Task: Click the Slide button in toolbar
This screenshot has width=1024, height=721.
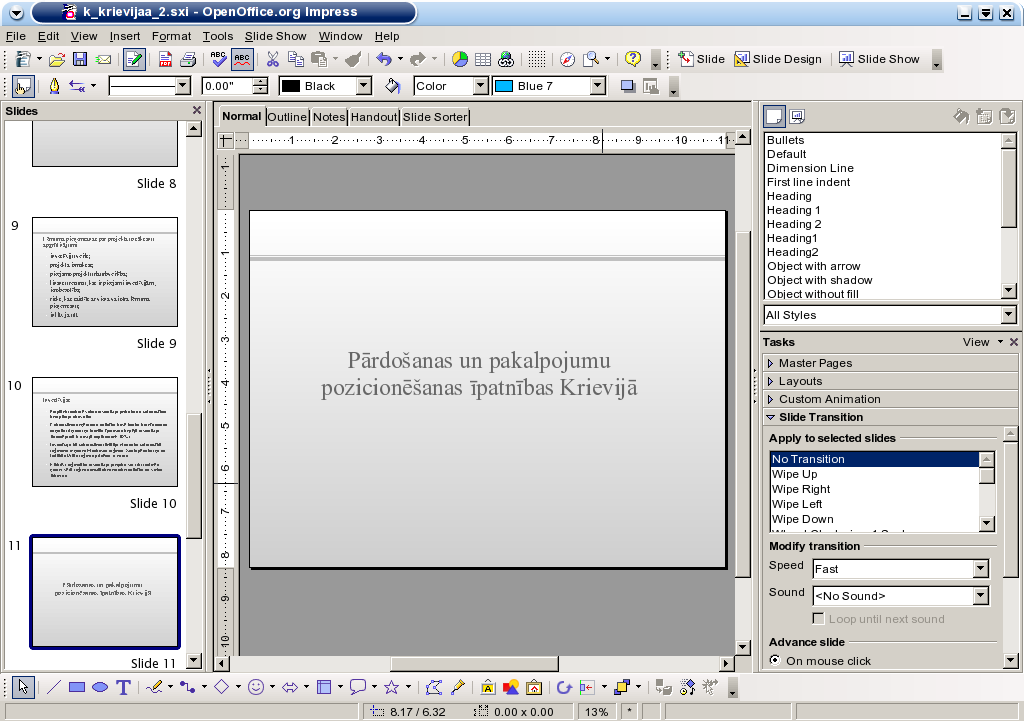Action: pyautogui.click(x=701, y=59)
